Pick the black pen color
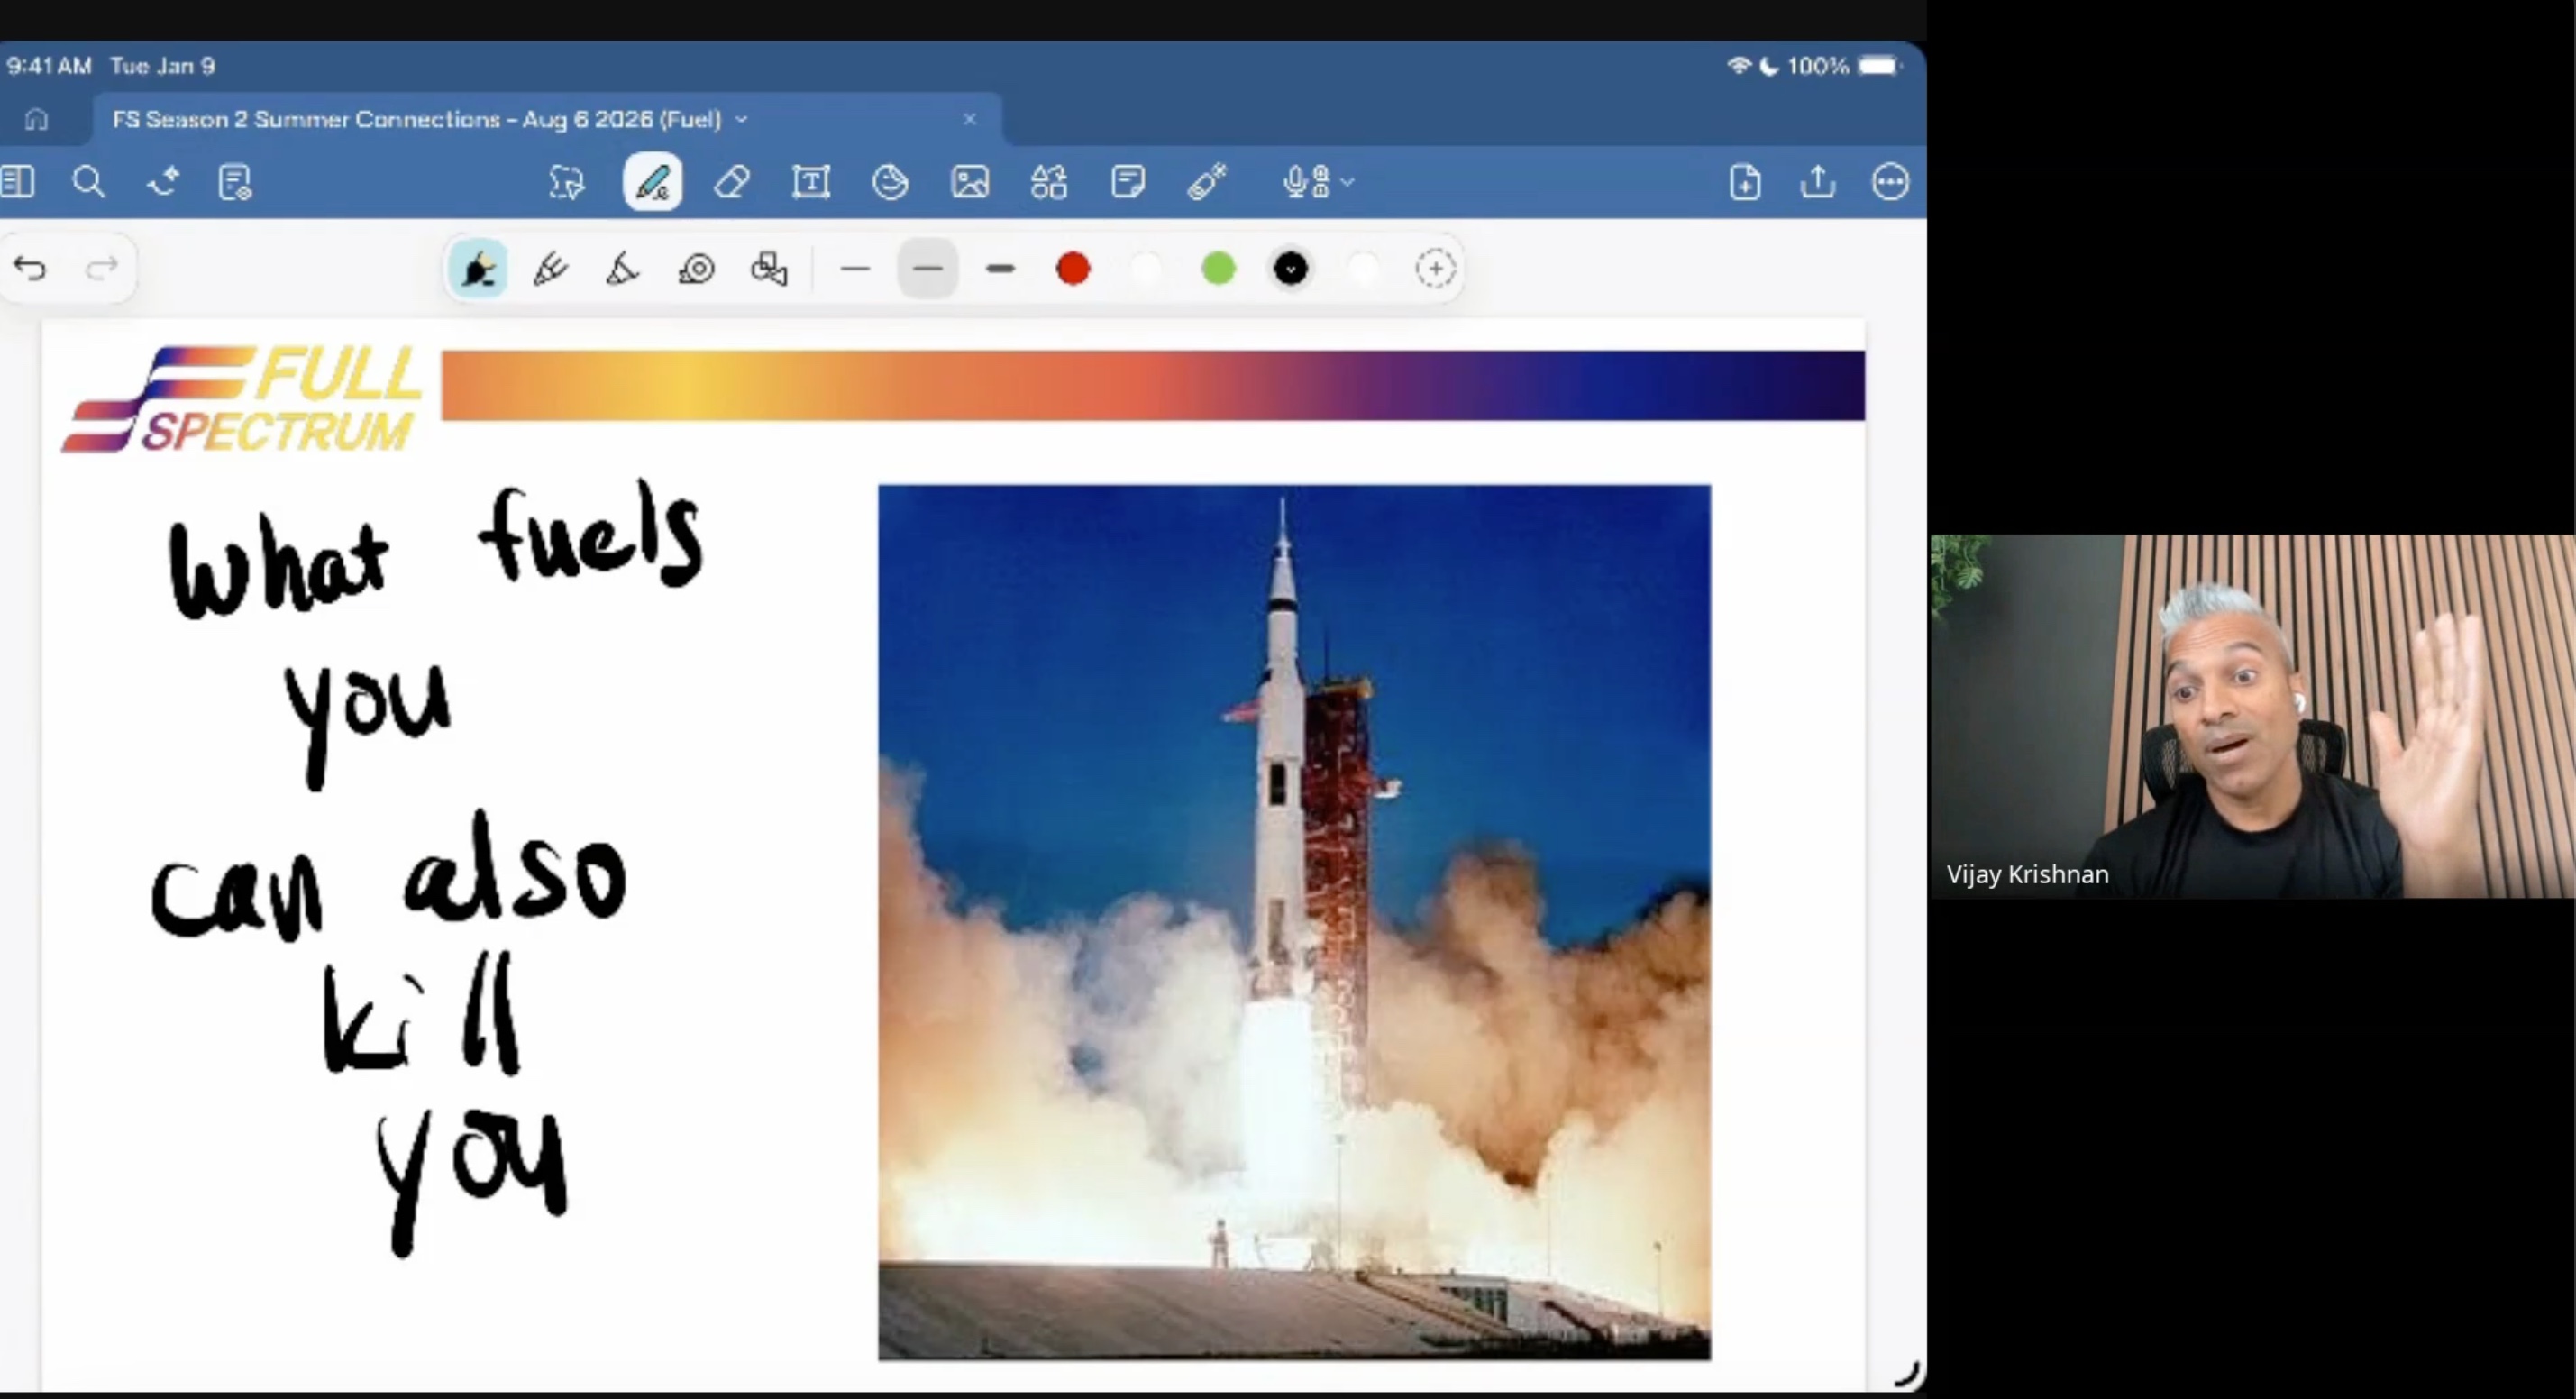 pos(1290,268)
